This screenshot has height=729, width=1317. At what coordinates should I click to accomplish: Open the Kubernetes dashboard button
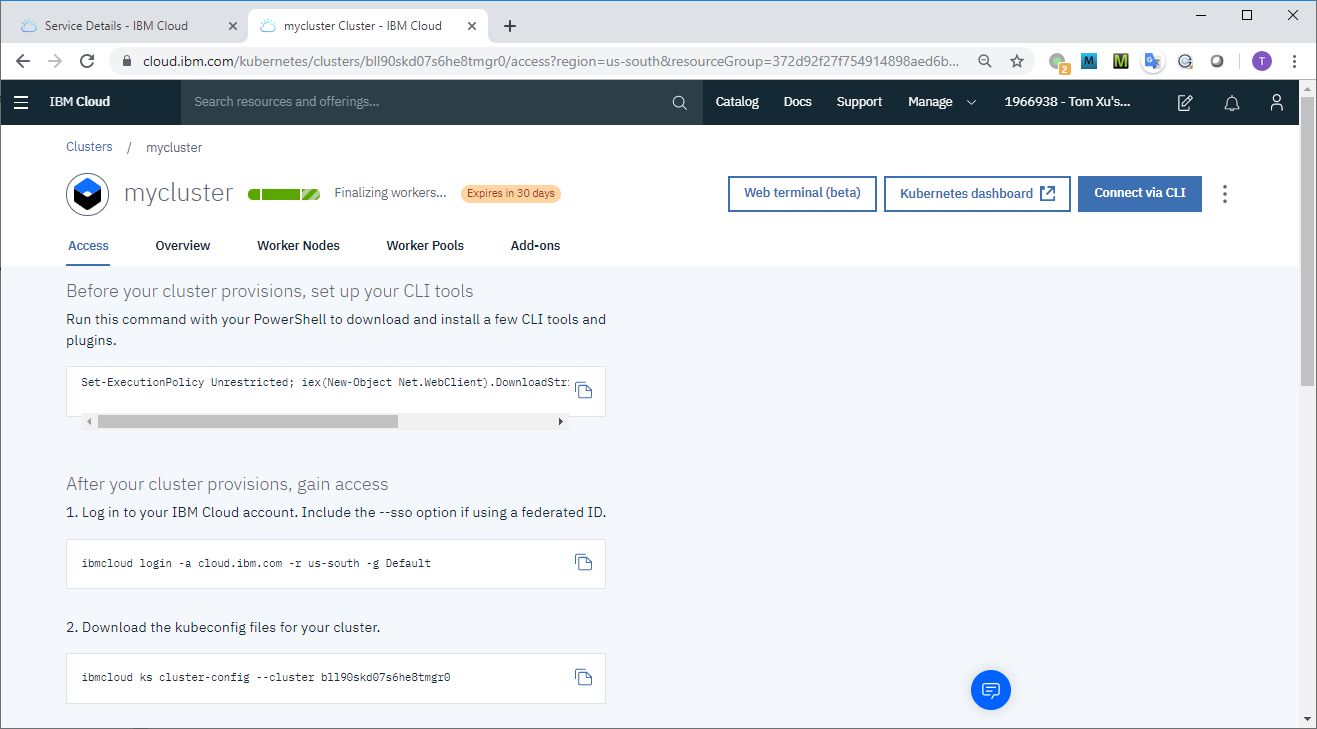coord(977,194)
